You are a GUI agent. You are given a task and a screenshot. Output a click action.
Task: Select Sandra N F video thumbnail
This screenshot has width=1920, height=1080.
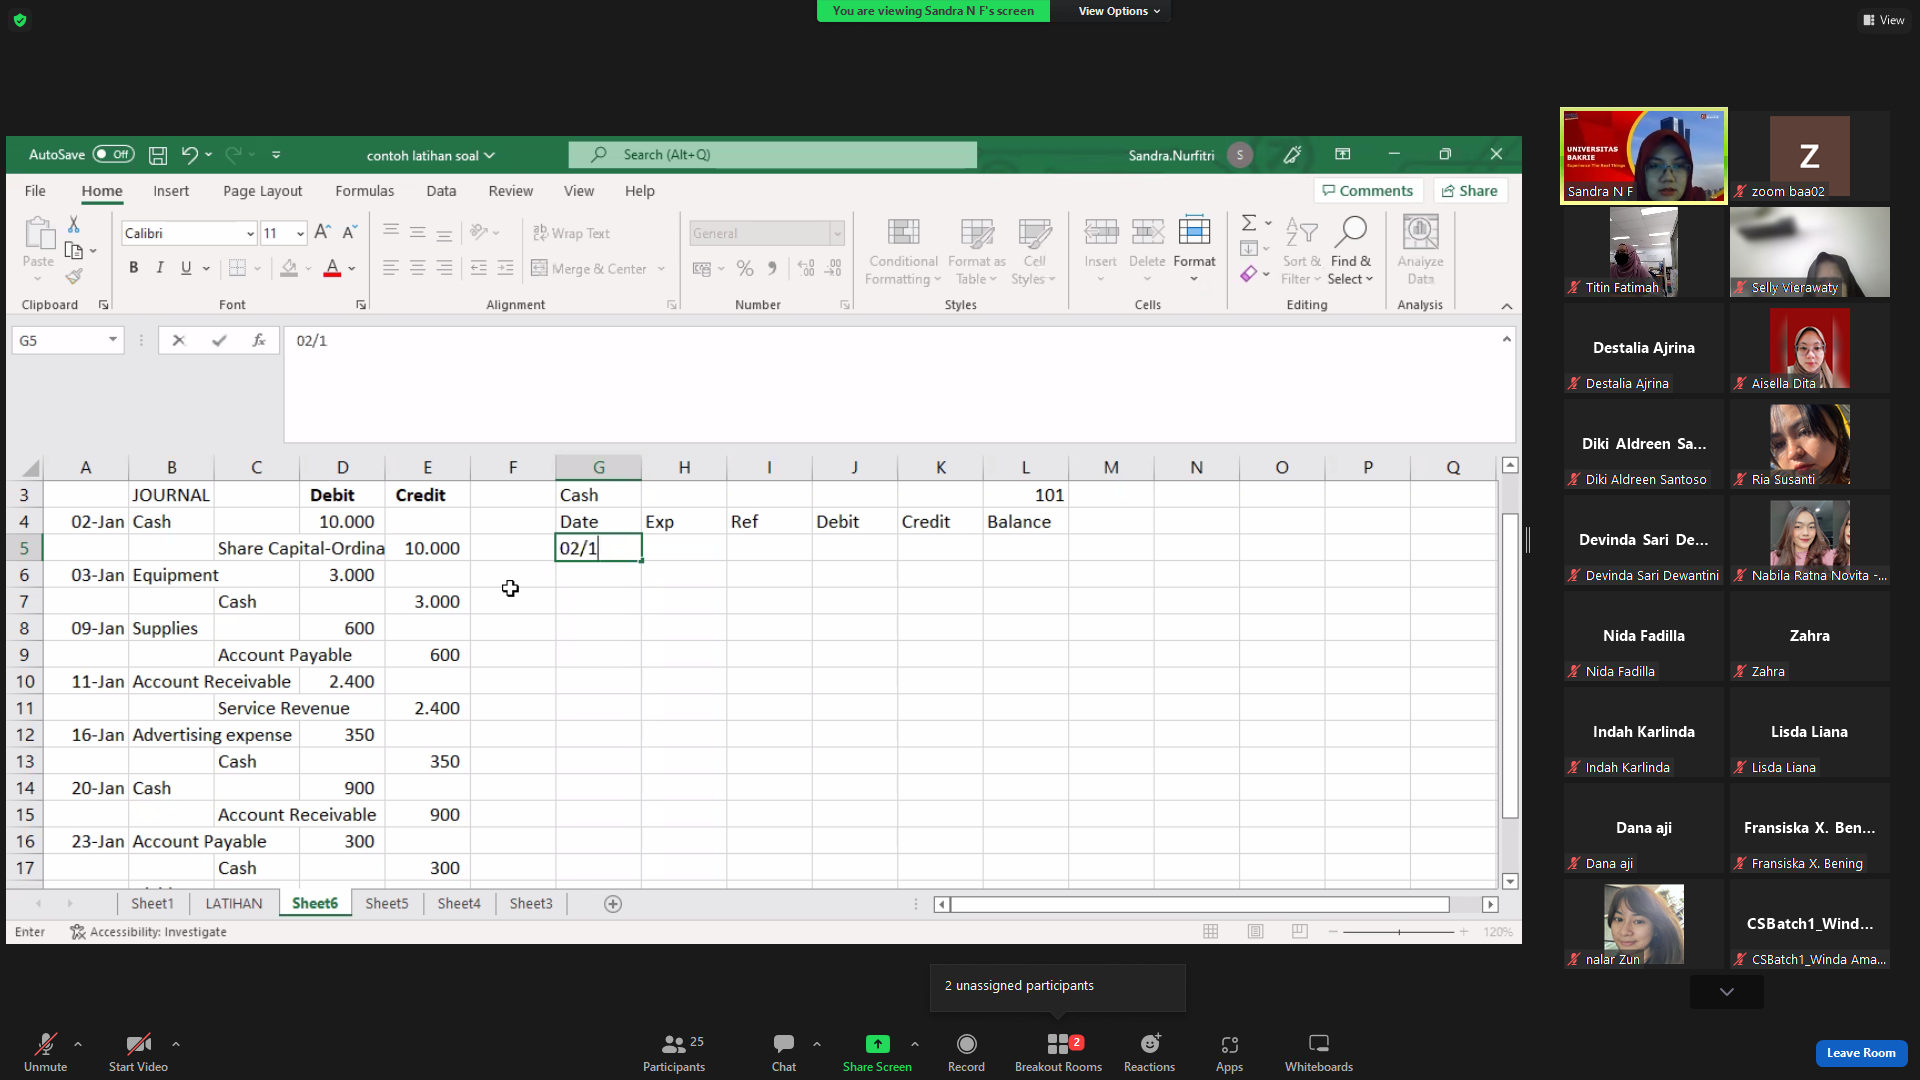[x=1644, y=156]
